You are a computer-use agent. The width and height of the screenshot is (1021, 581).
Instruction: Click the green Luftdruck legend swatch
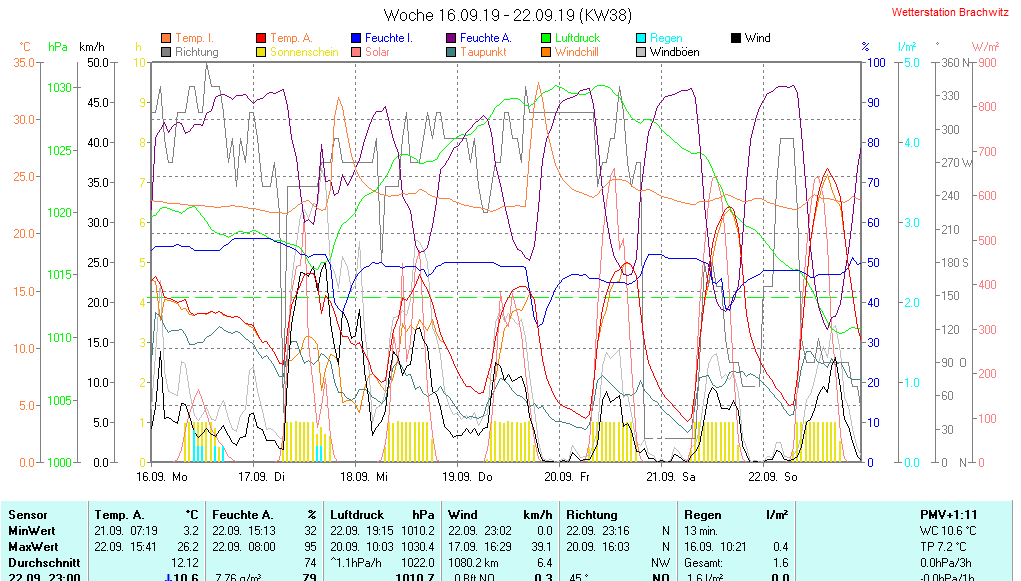click(x=546, y=38)
